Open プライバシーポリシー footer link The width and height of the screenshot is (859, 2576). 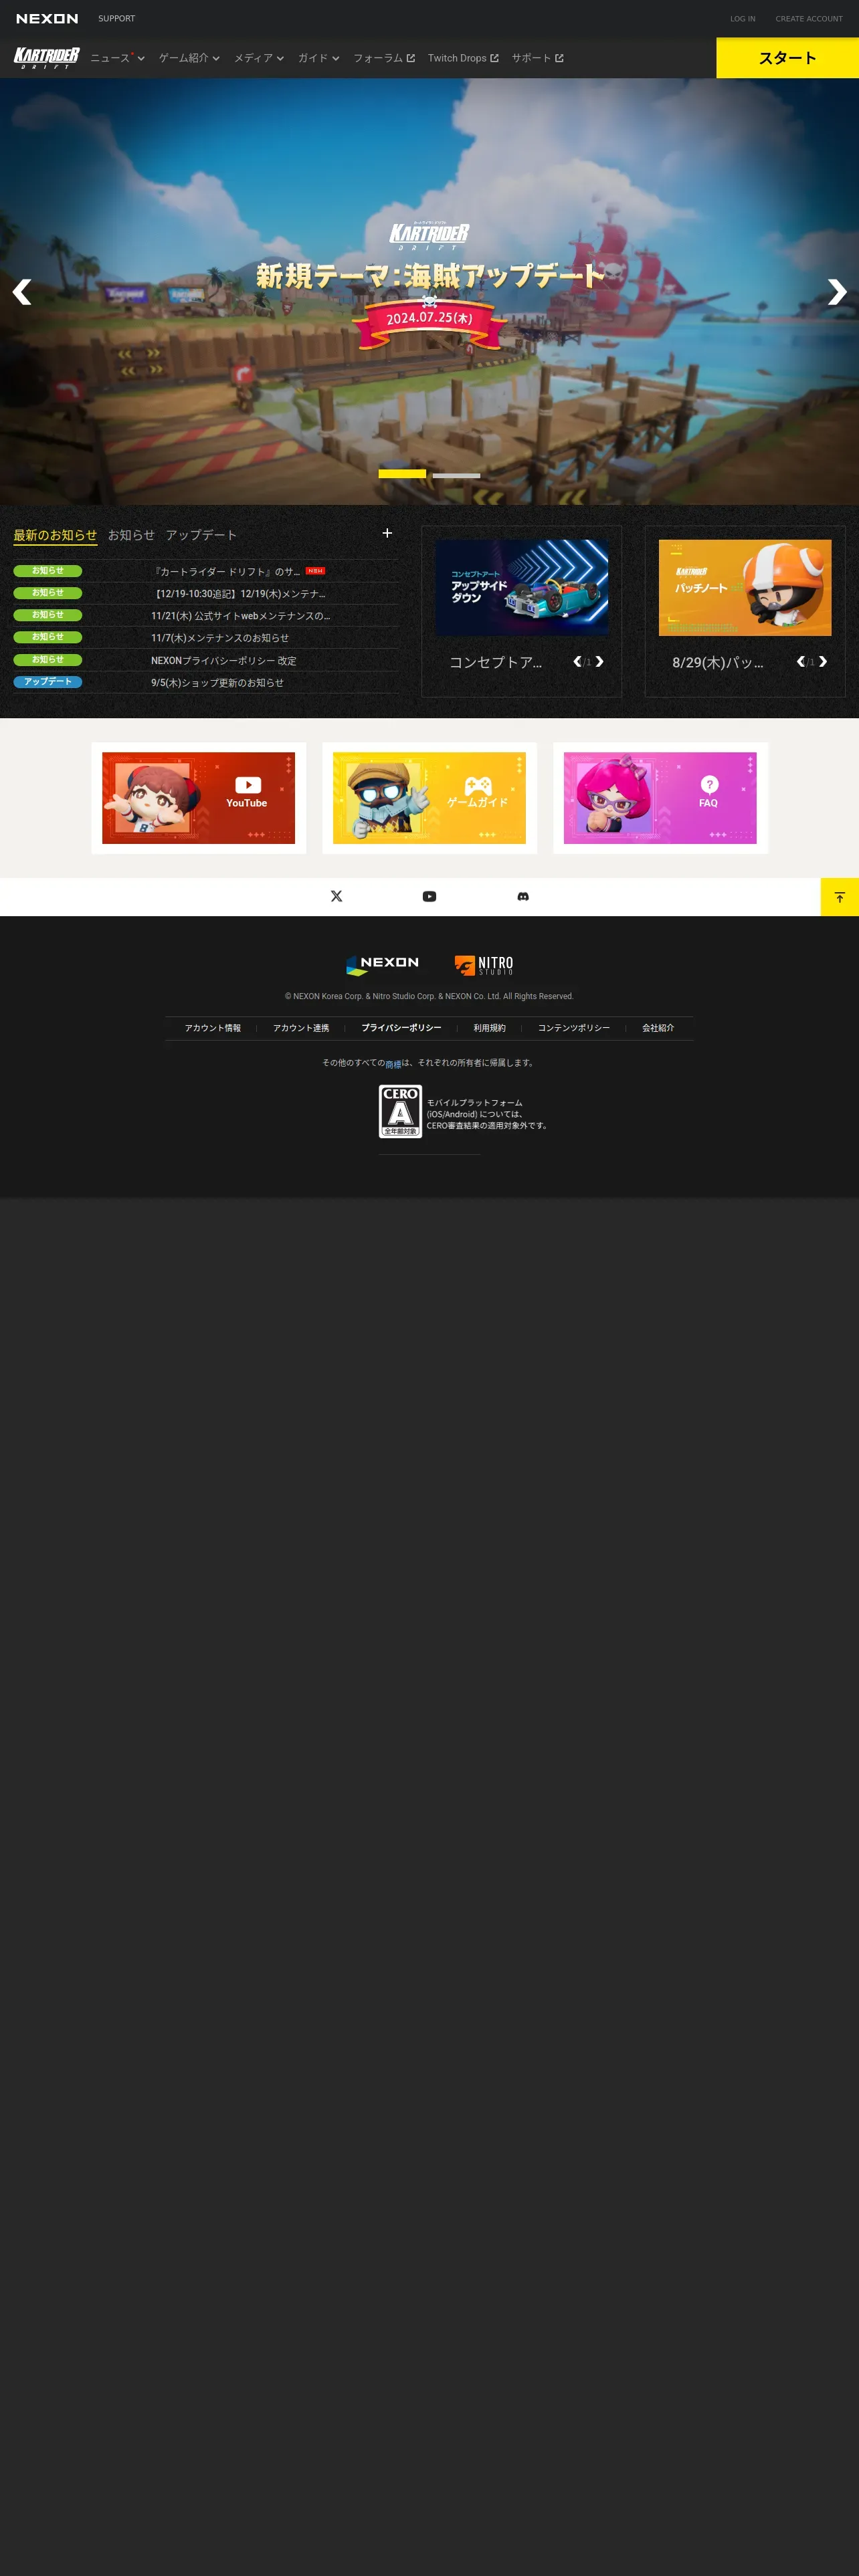click(401, 1028)
